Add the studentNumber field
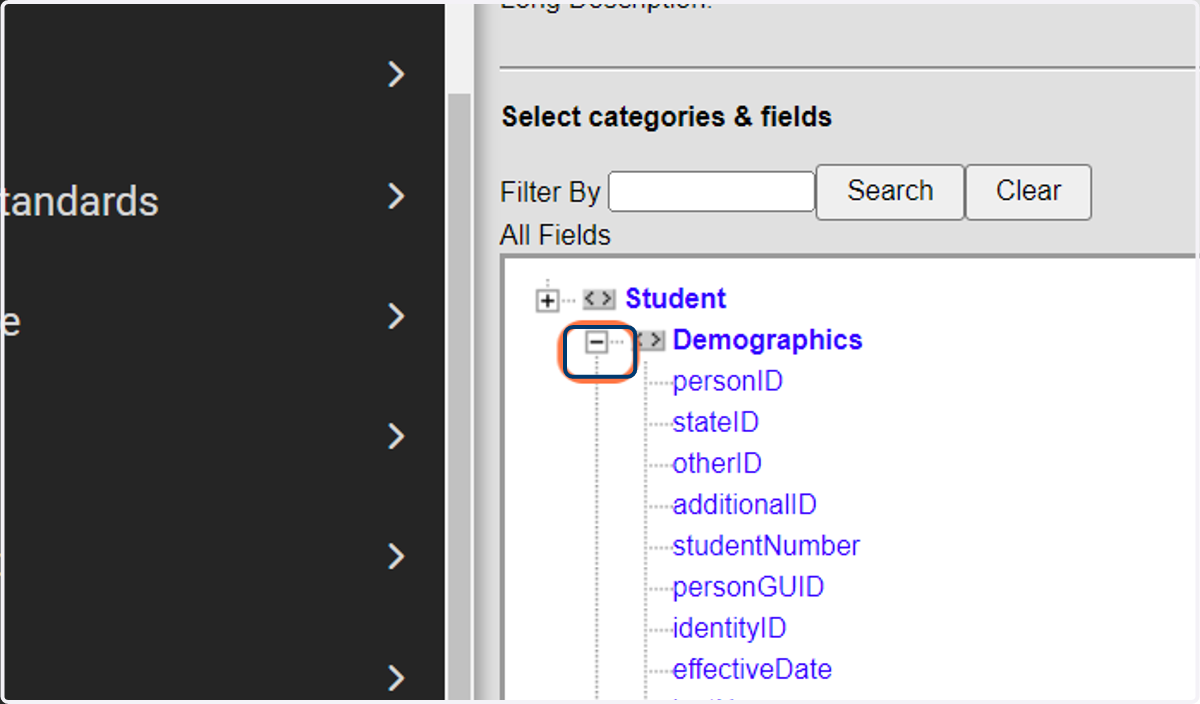Viewport: 1200px width, 704px height. click(x=766, y=545)
